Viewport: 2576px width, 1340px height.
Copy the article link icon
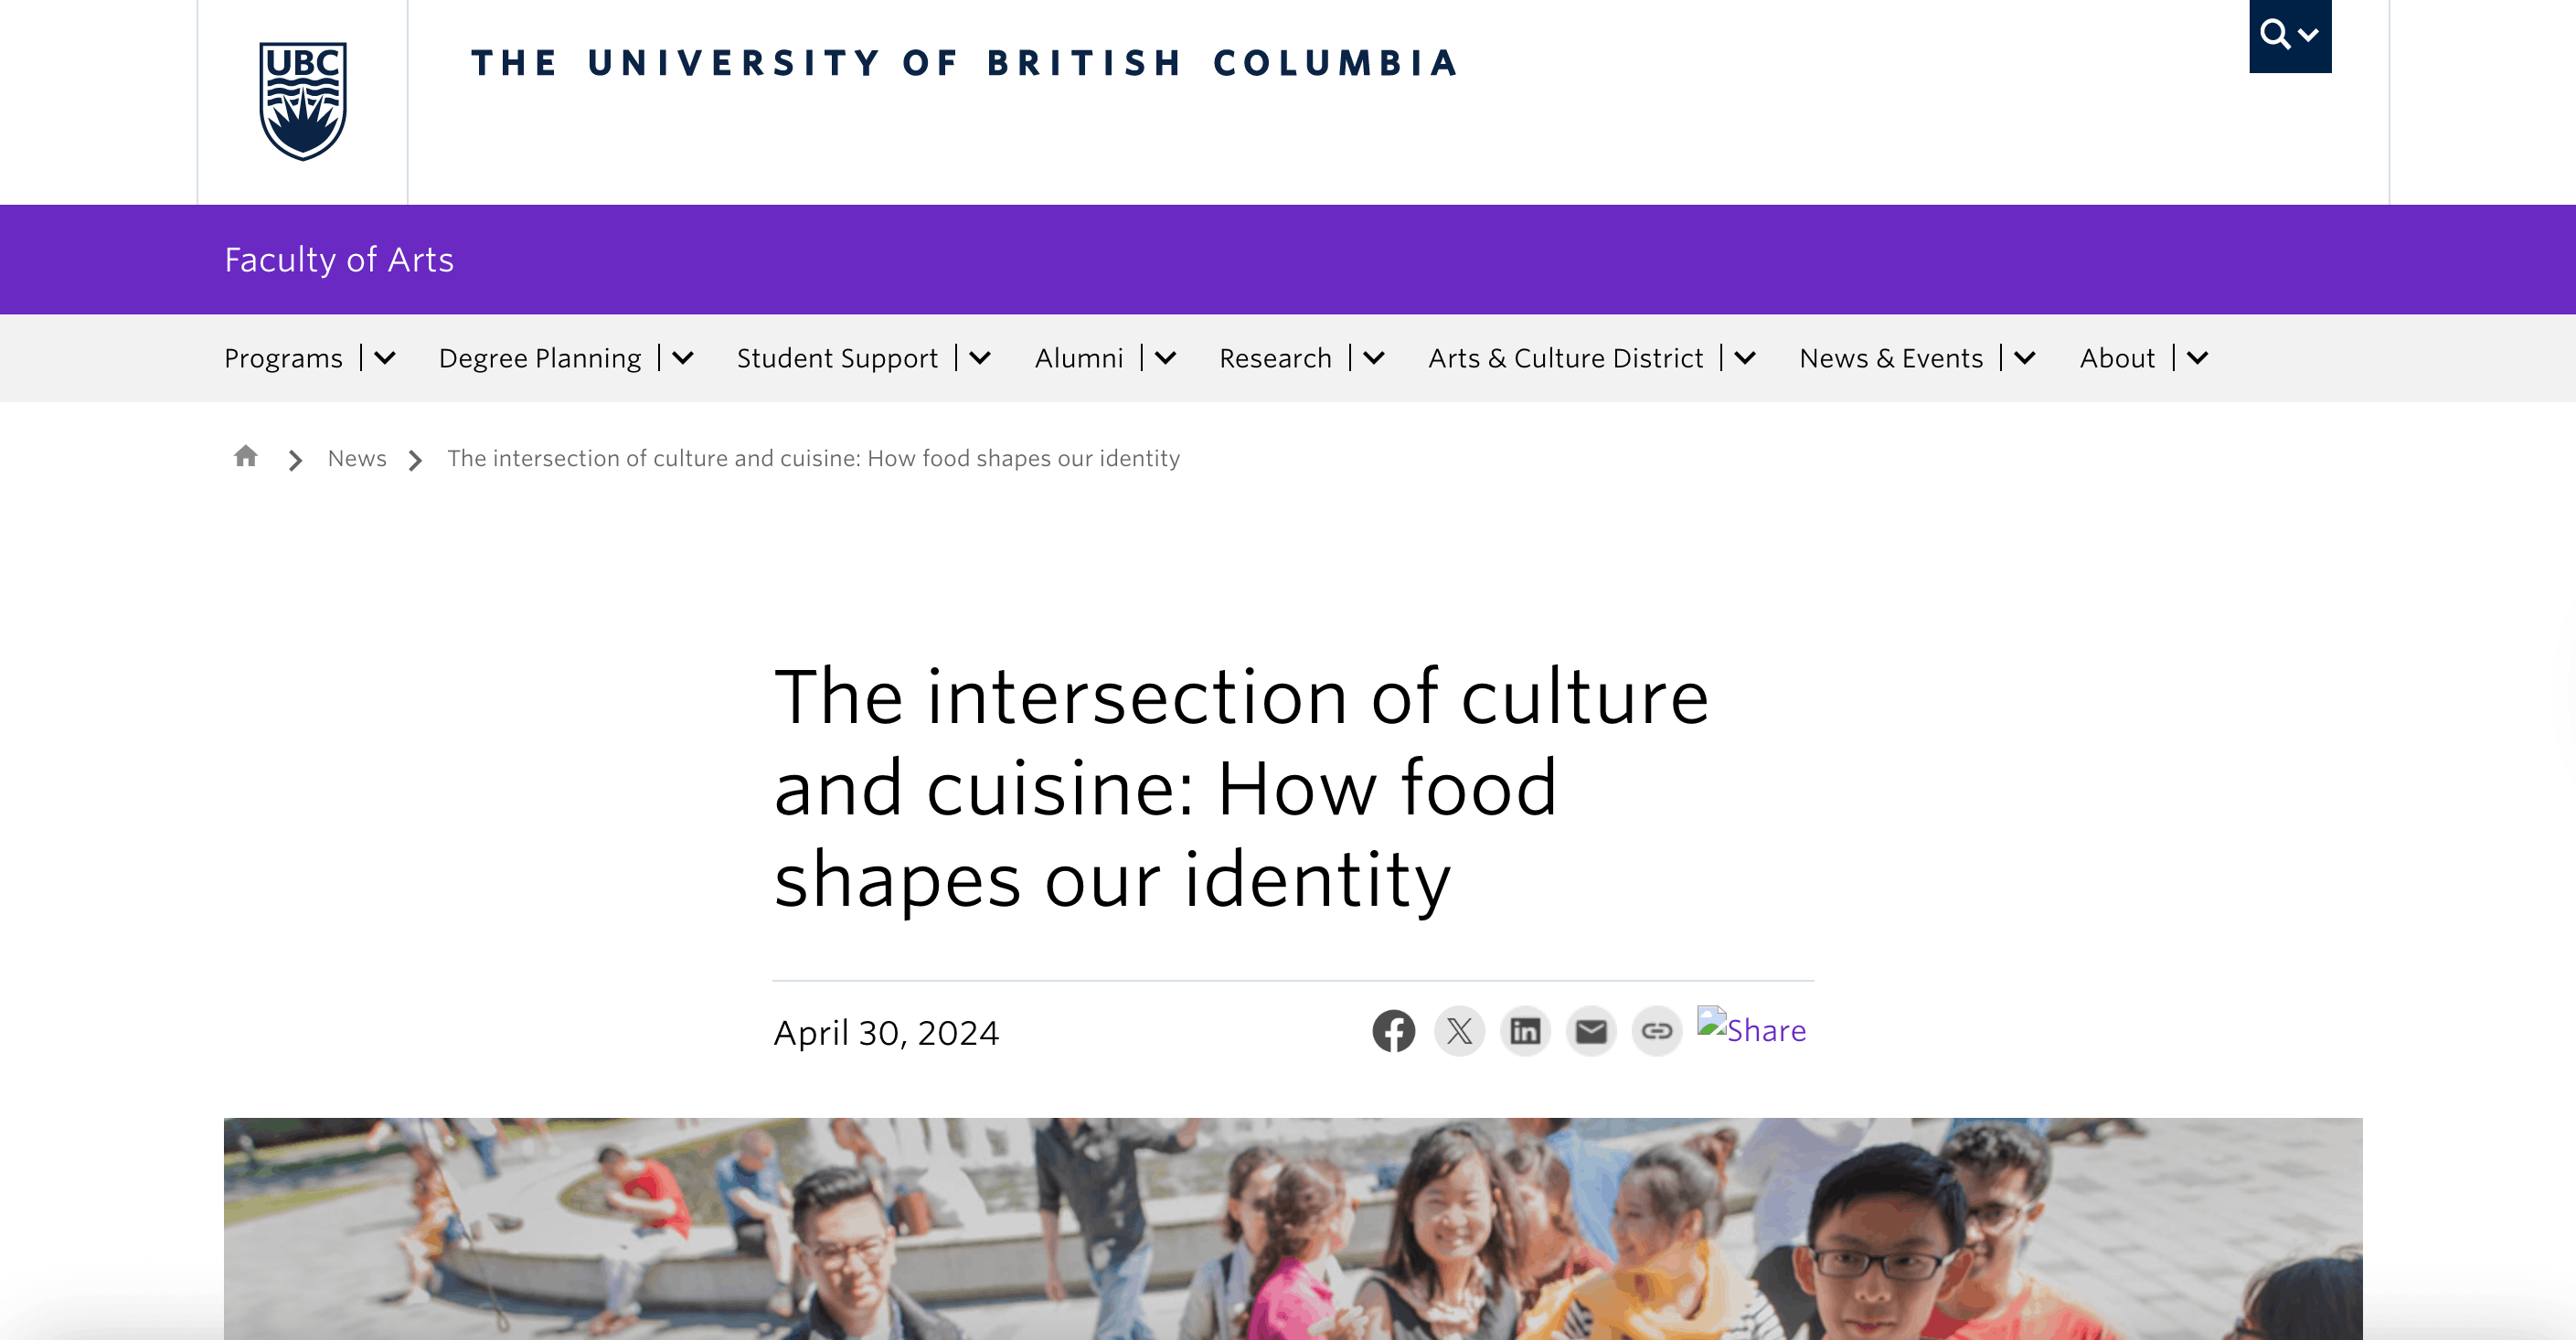1657,1031
